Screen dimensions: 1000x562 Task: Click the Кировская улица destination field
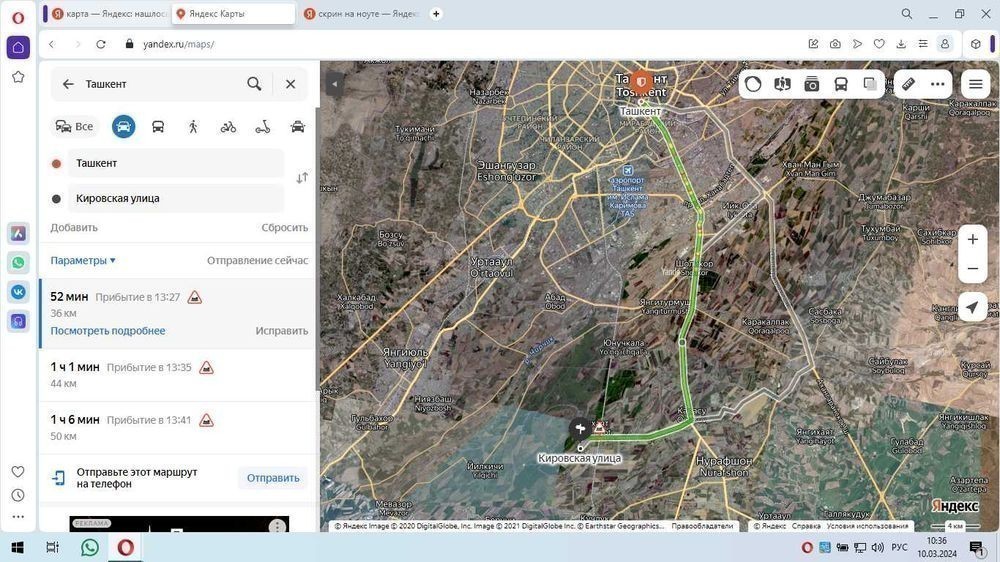(175, 198)
